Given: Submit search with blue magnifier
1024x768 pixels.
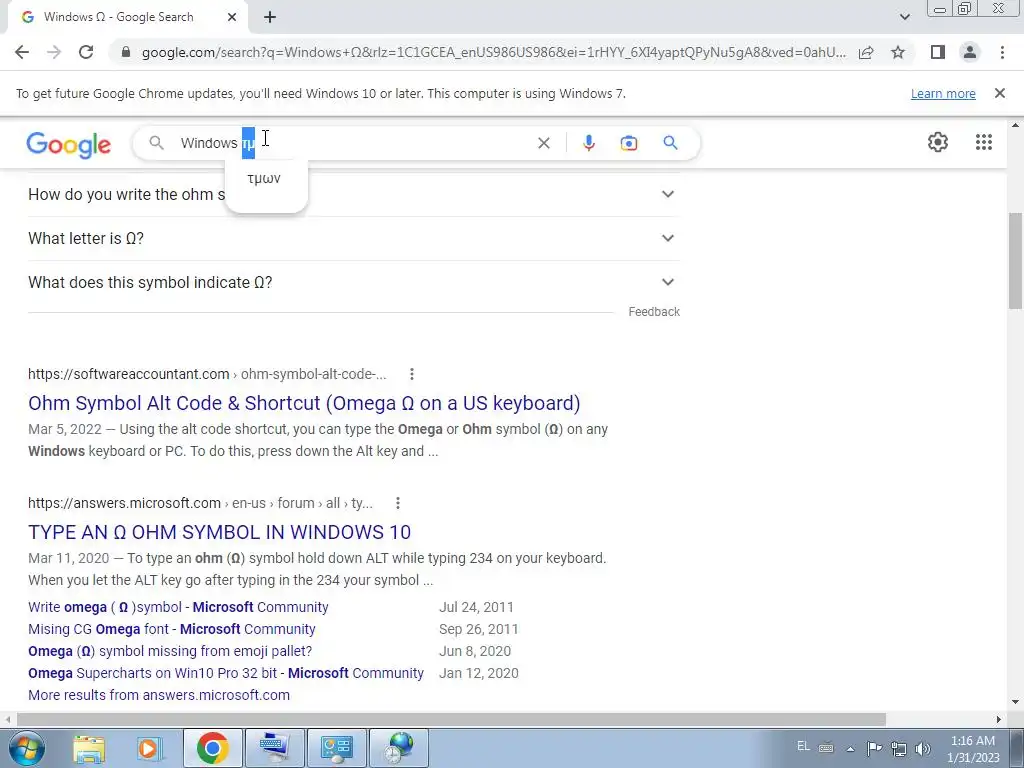Looking at the screenshot, I should click(x=670, y=142).
